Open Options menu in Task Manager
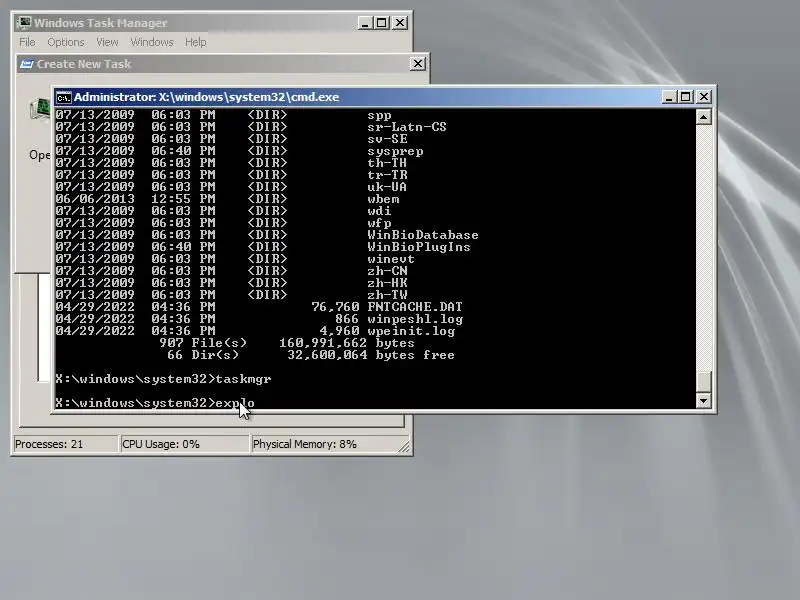800x600 pixels. click(x=66, y=42)
